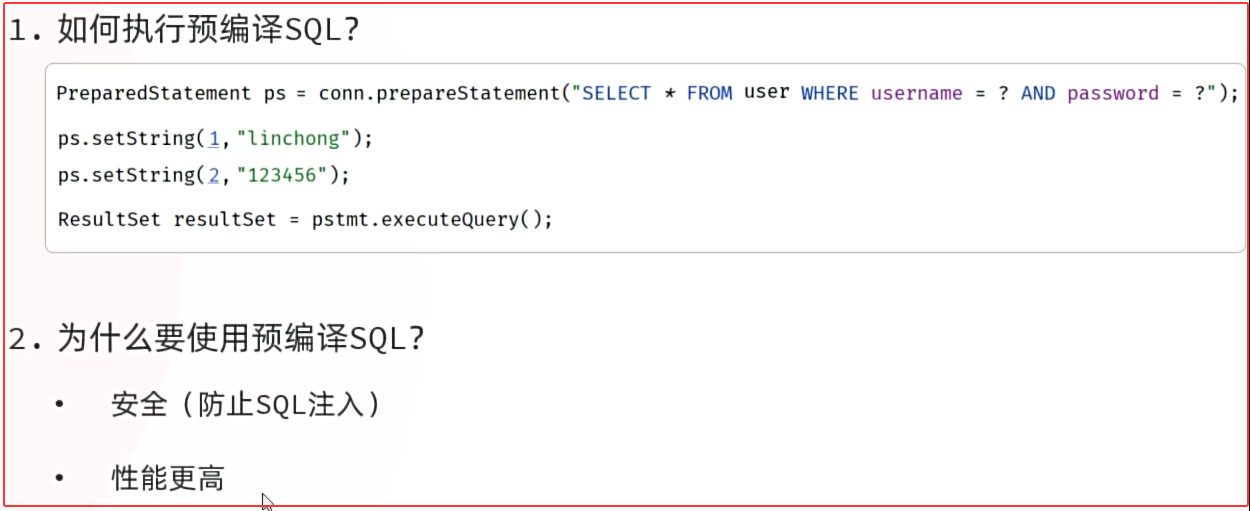
Task: Click the bullet text "性能更高"
Action: click(168, 478)
